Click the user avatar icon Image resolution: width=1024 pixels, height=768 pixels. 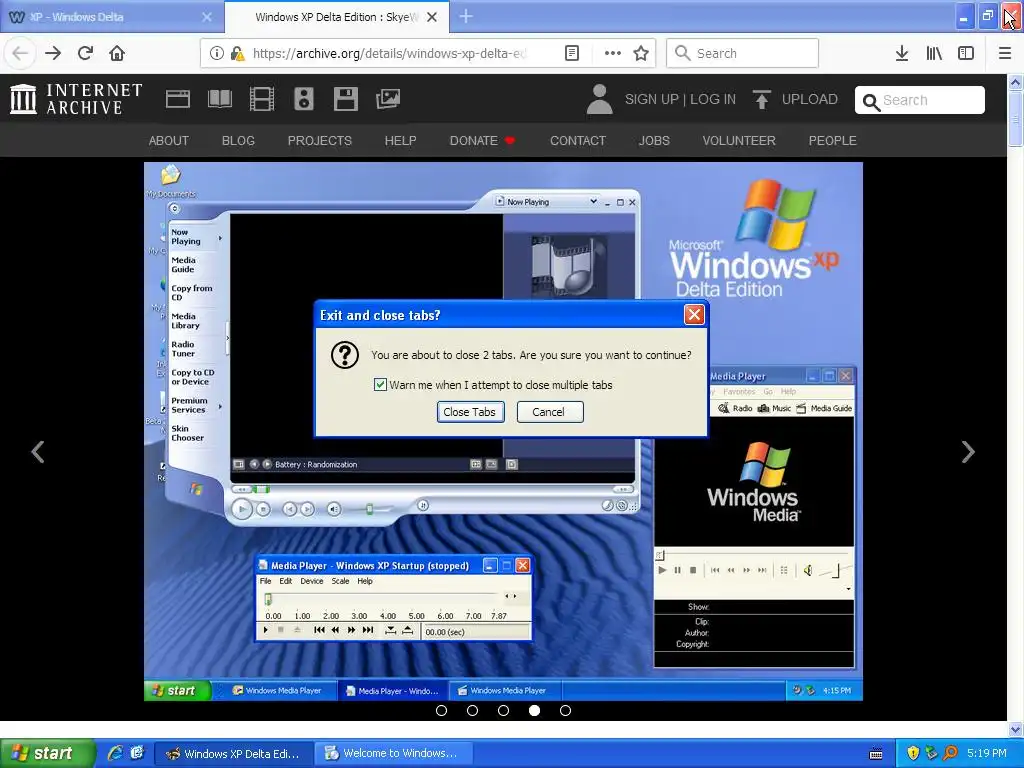pos(599,99)
